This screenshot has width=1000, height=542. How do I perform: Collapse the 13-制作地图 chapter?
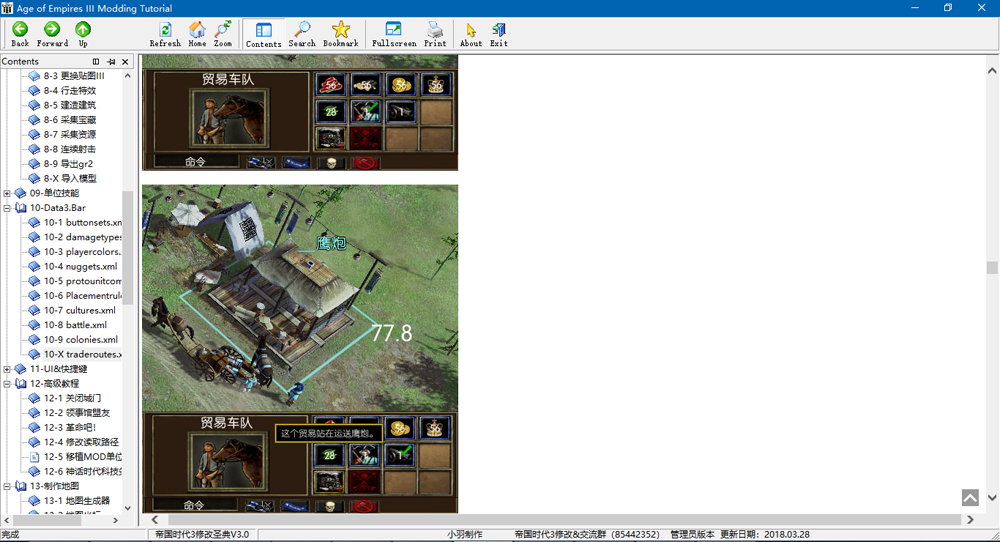[x=7, y=486]
